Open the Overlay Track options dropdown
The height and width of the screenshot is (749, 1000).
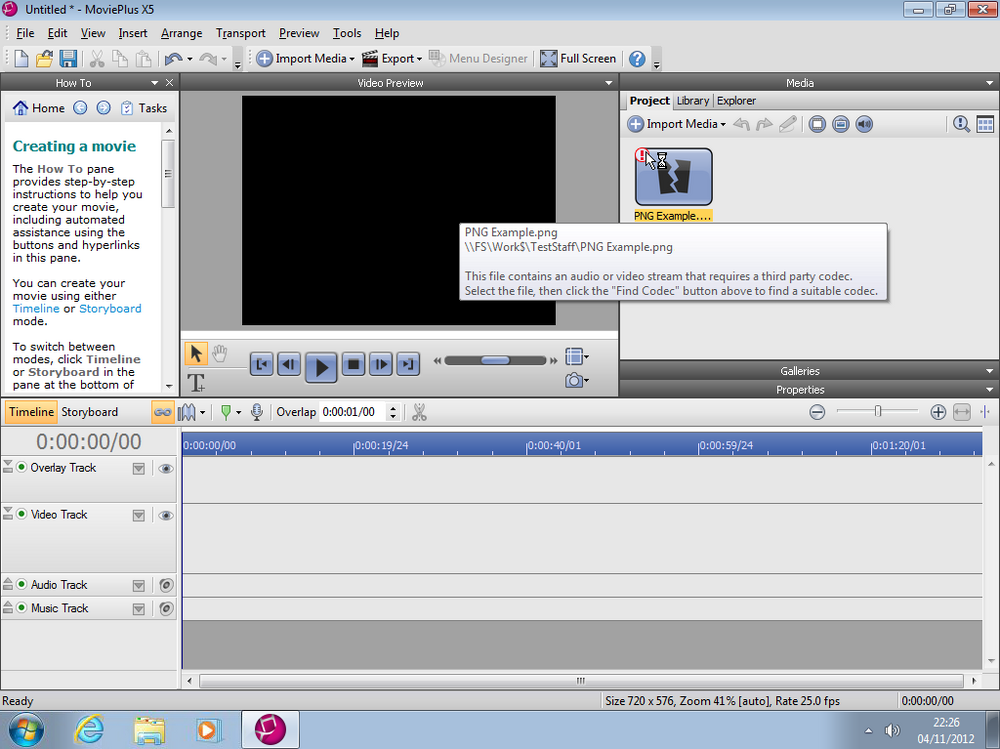tap(138, 469)
